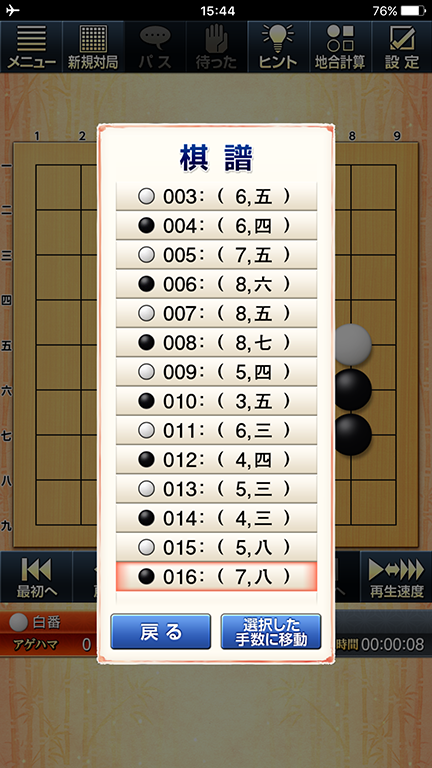Click the 戻る back button
Viewport: 432px width, 768px height.
click(161, 632)
